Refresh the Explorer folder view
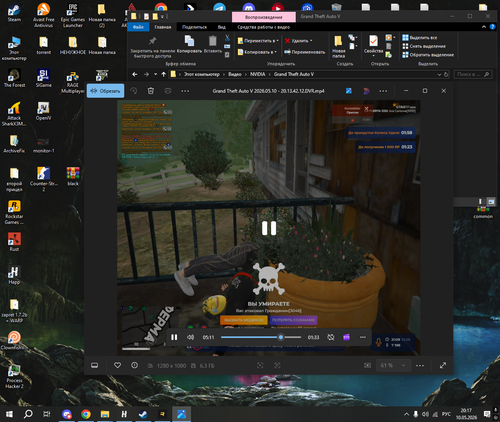The width and height of the screenshot is (500, 422). click(x=446, y=74)
